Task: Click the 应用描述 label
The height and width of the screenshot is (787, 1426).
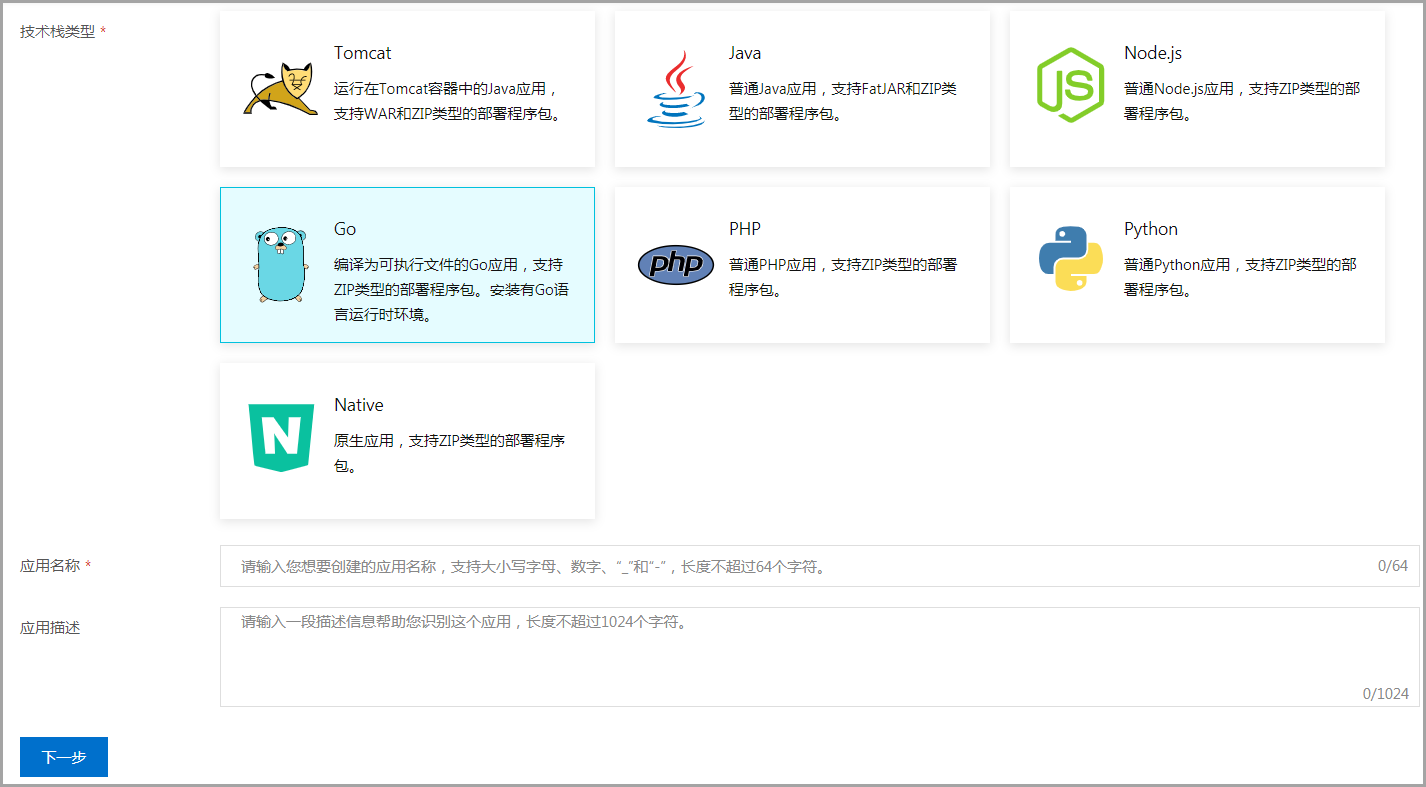Action: [50, 627]
